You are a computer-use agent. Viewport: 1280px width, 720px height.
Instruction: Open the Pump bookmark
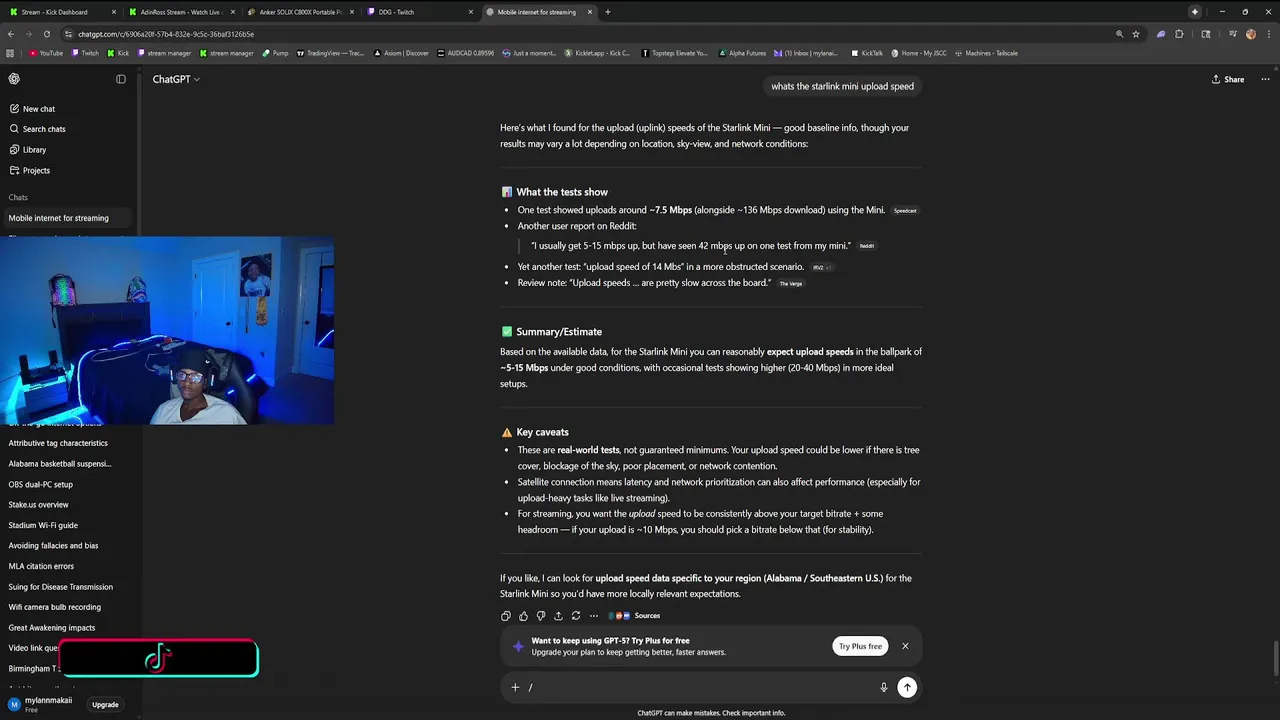click(275, 53)
